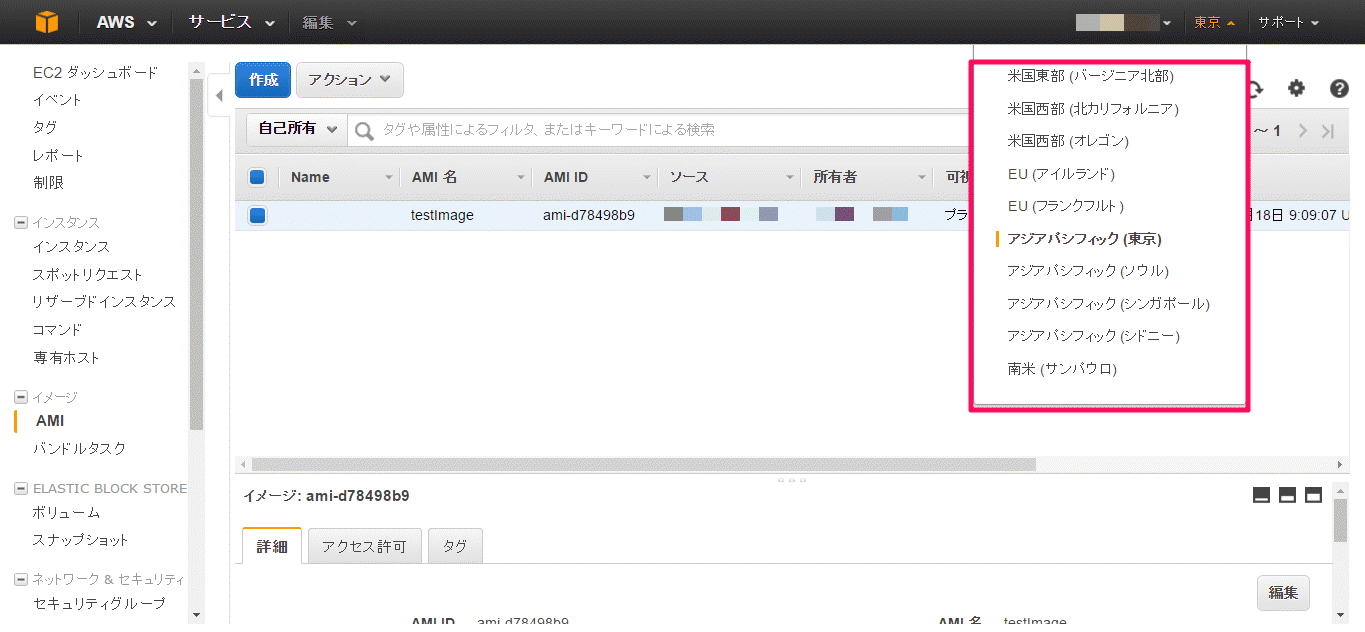This screenshot has height=632, width=1365.
Task: Open the account name dropdown
Action: click(x=1124, y=22)
